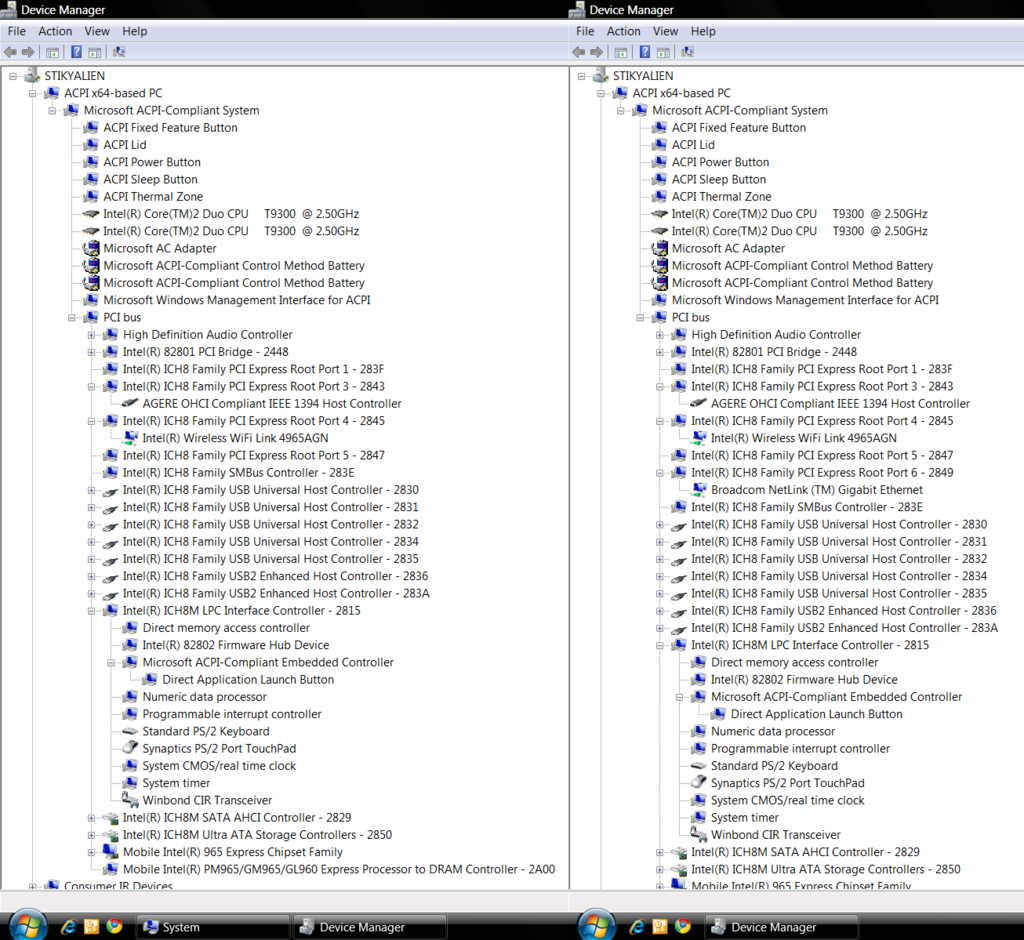Click the Help icon in left window toolbar
Image resolution: width=1024 pixels, height=940 pixels.
(76, 52)
